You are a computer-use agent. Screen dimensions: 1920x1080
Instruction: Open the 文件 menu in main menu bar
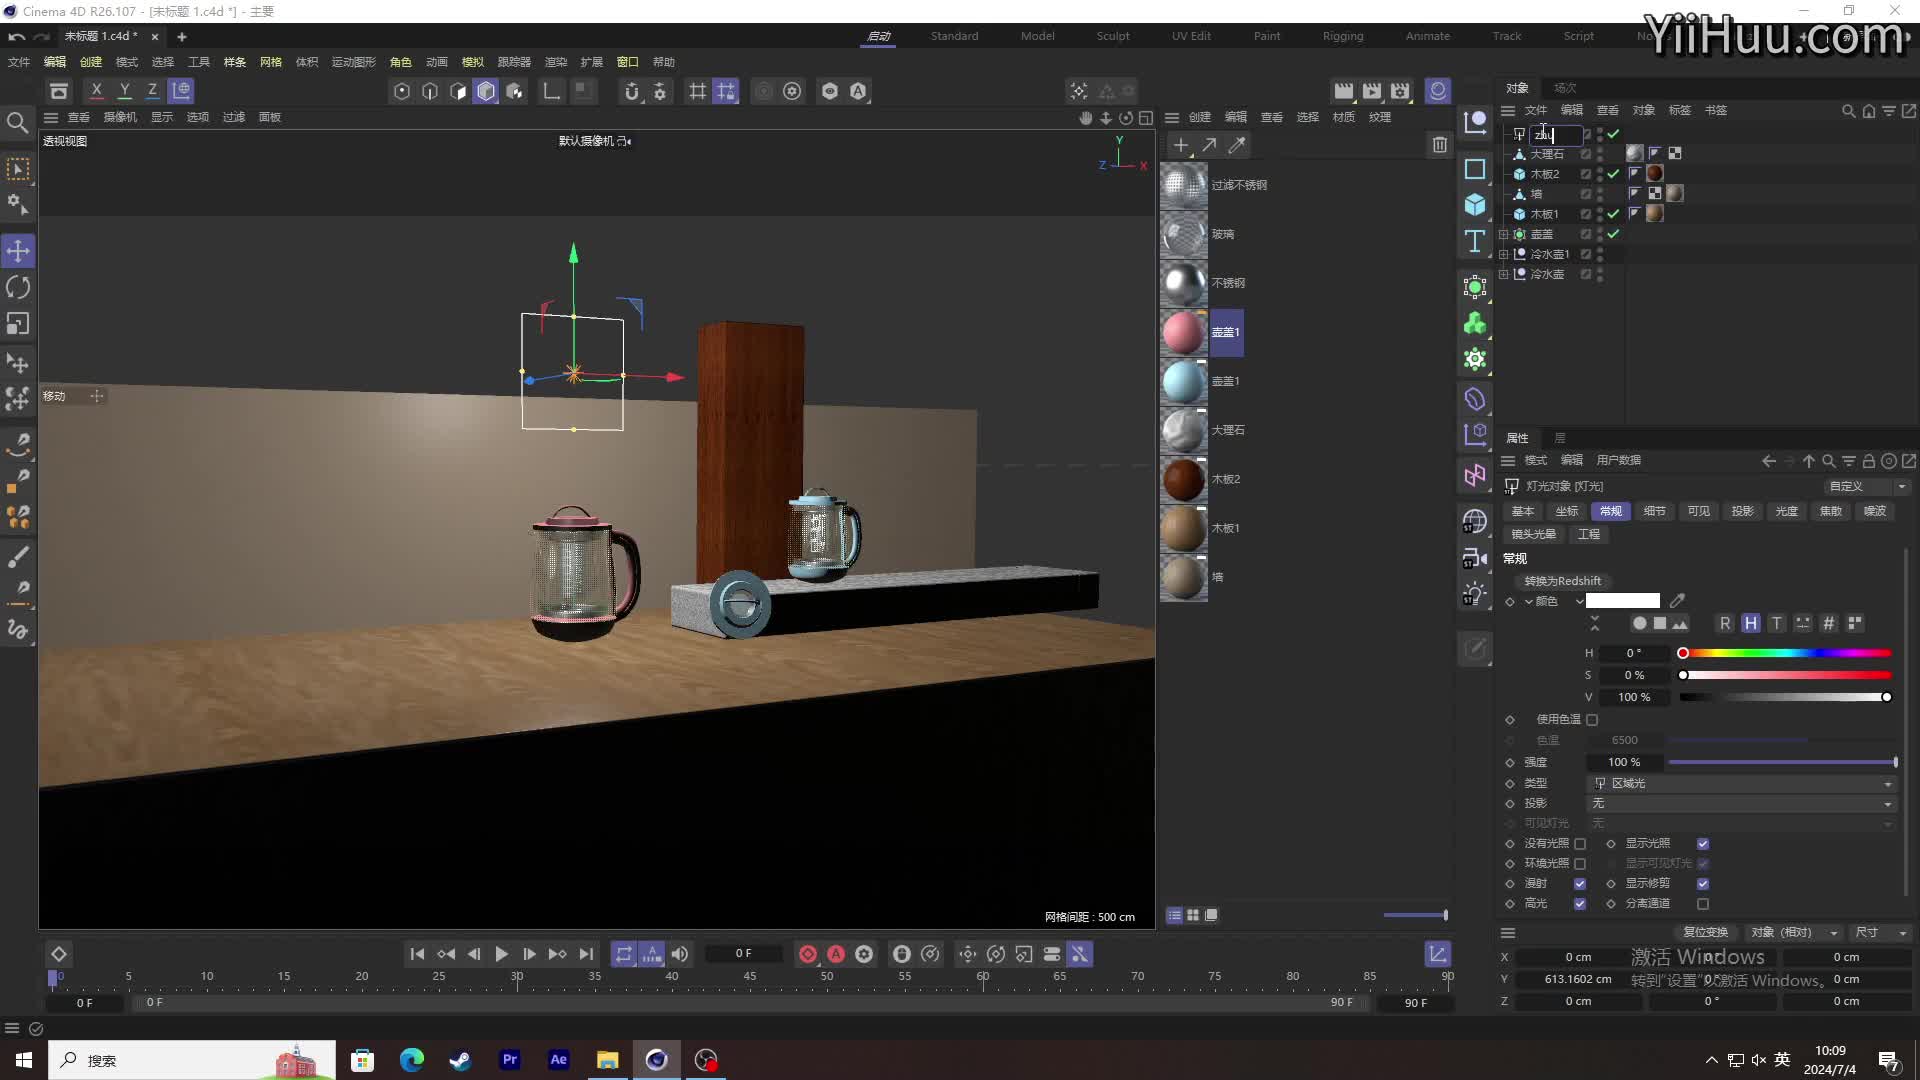(x=19, y=62)
